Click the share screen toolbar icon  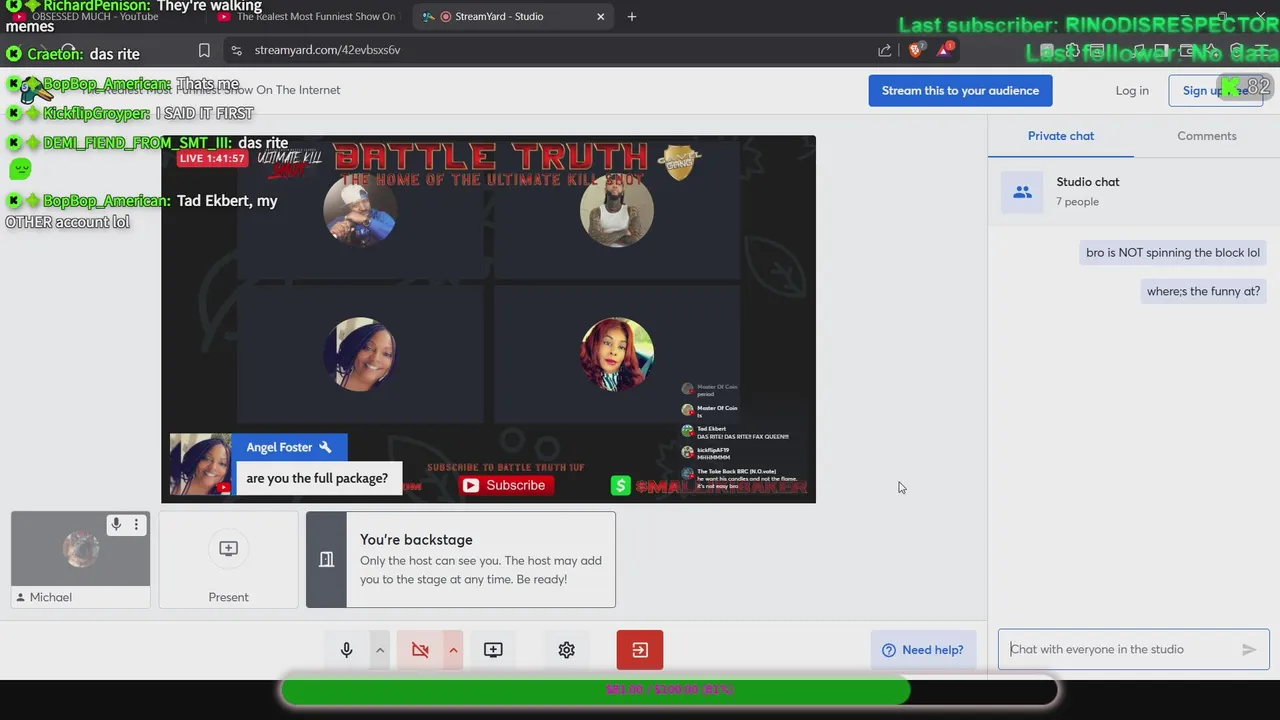[x=493, y=650]
